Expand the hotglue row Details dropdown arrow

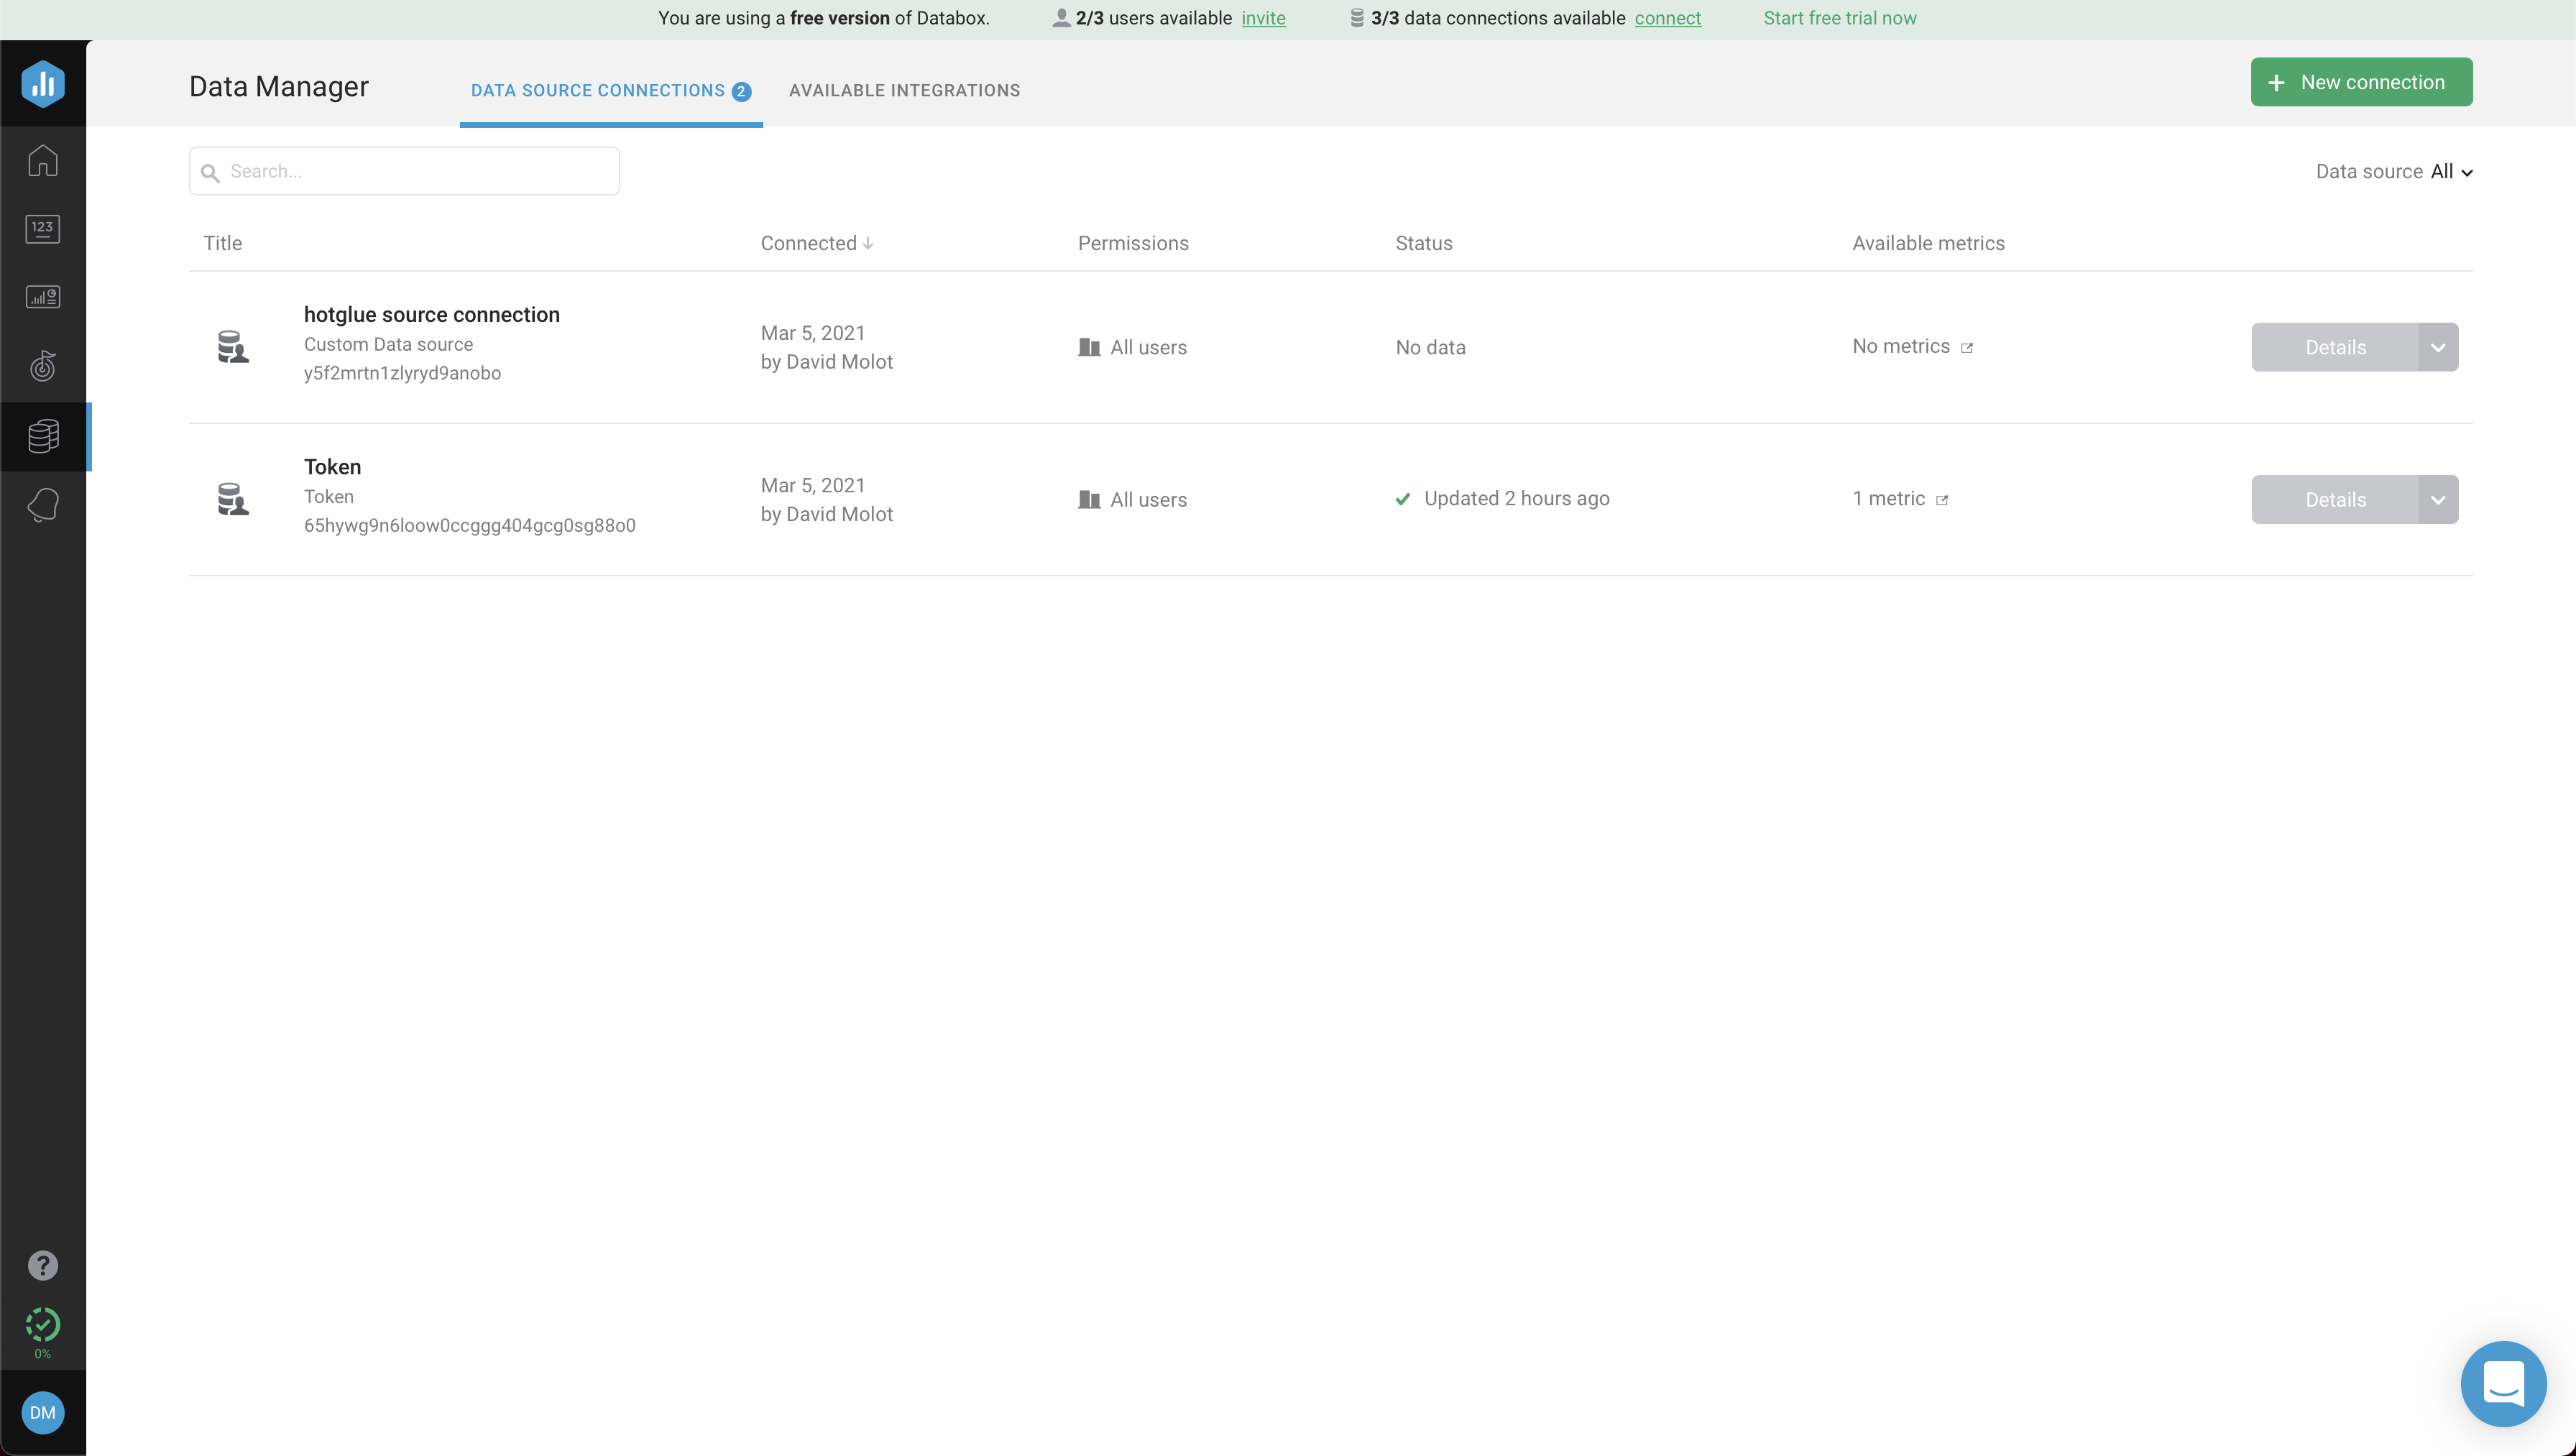click(x=2438, y=347)
